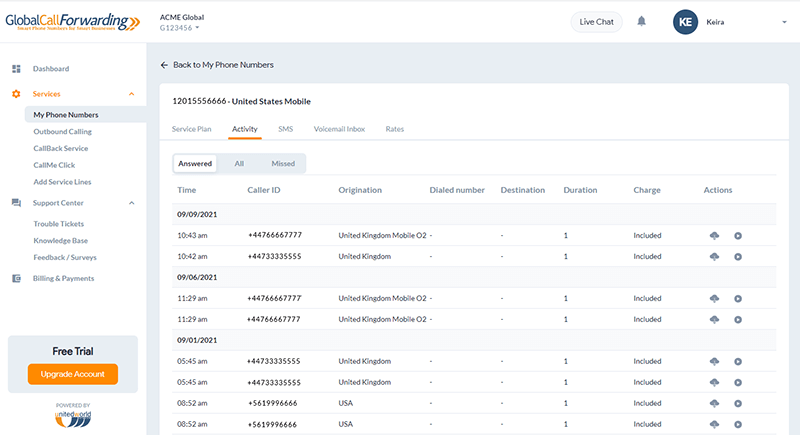The height and width of the screenshot is (435, 800).
Task: Show only Answered calls
Action: pos(195,164)
